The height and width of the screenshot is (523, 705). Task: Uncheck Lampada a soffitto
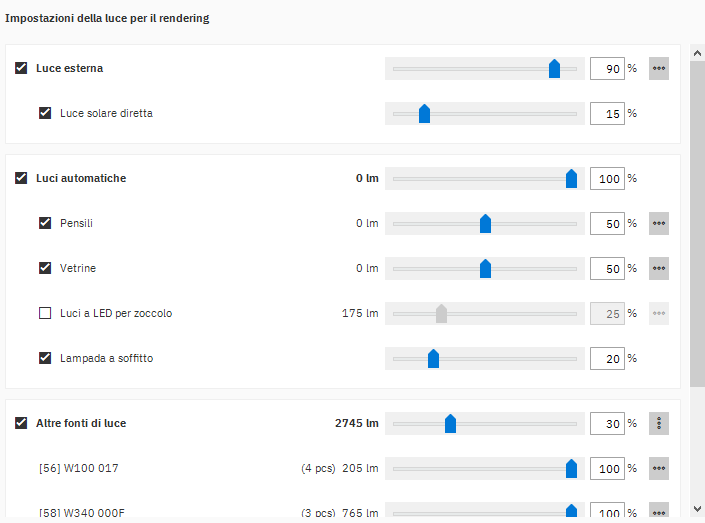coord(45,359)
